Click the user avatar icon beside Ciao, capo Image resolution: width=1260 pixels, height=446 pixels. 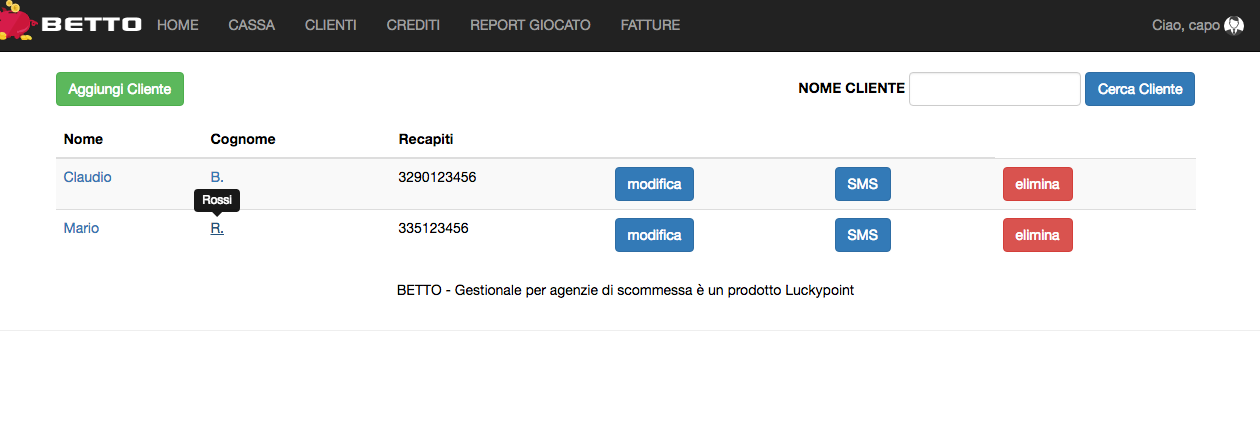1234,25
